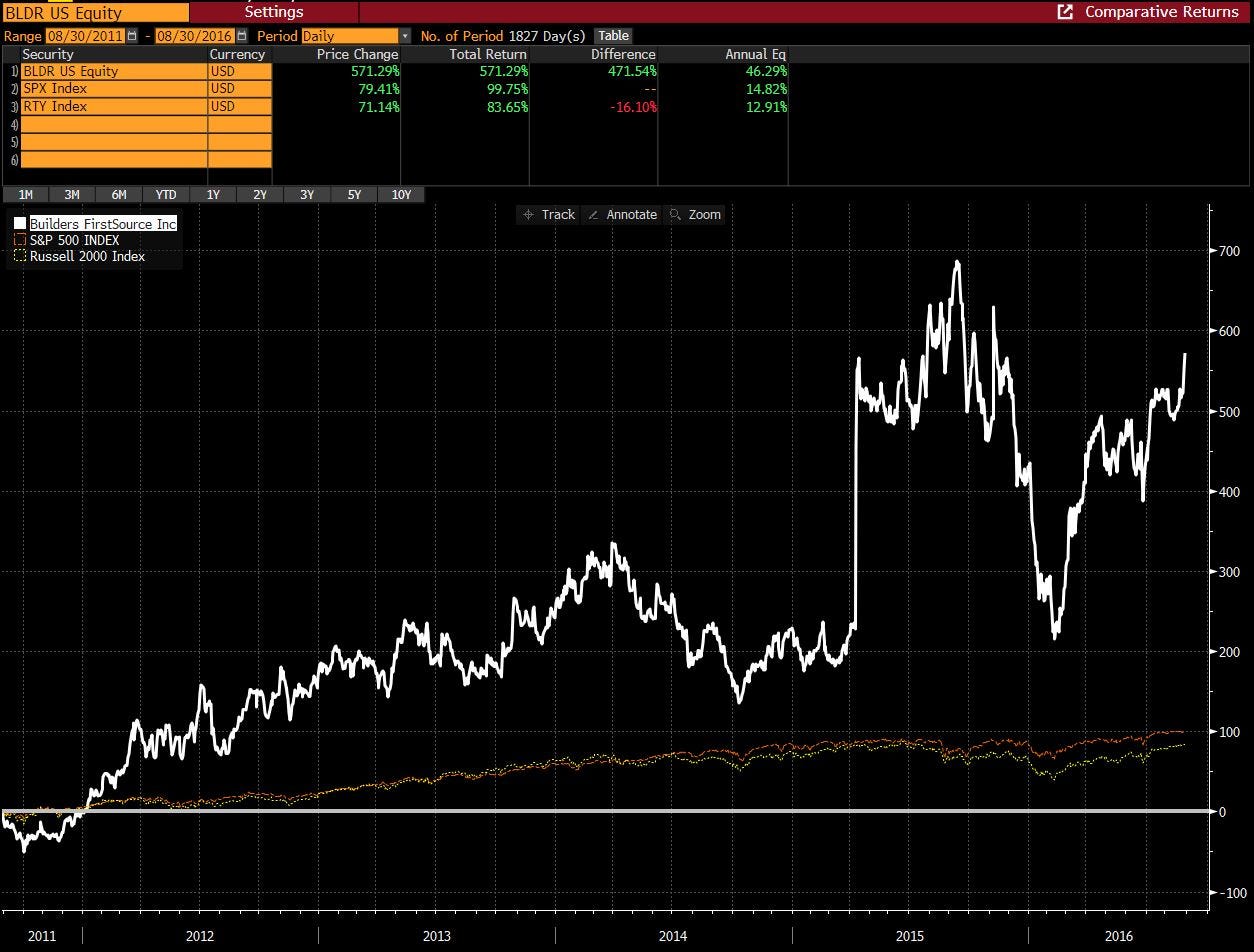Select the SPX Index security row
Image resolution: width=1254 pixels, height=952 pixels.
point(113,89)
